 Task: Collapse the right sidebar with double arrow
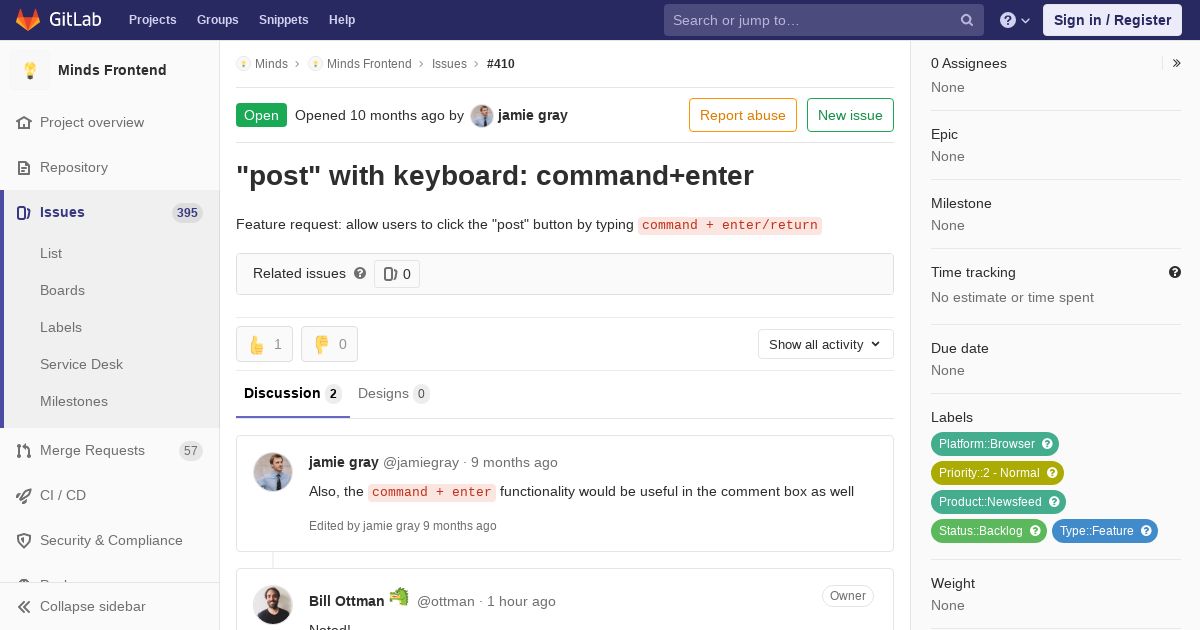(x=1176, y=63)
